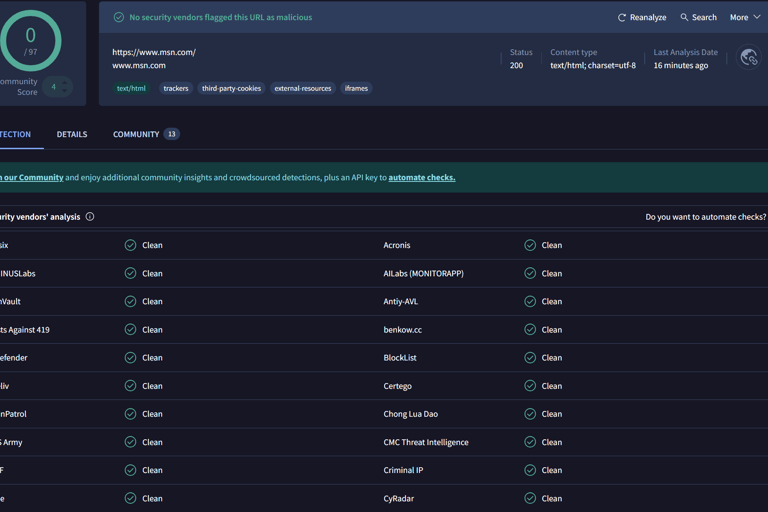Open the More dropdown menu
The height and width of the screenshot is (512, 768).
(745, 17)
